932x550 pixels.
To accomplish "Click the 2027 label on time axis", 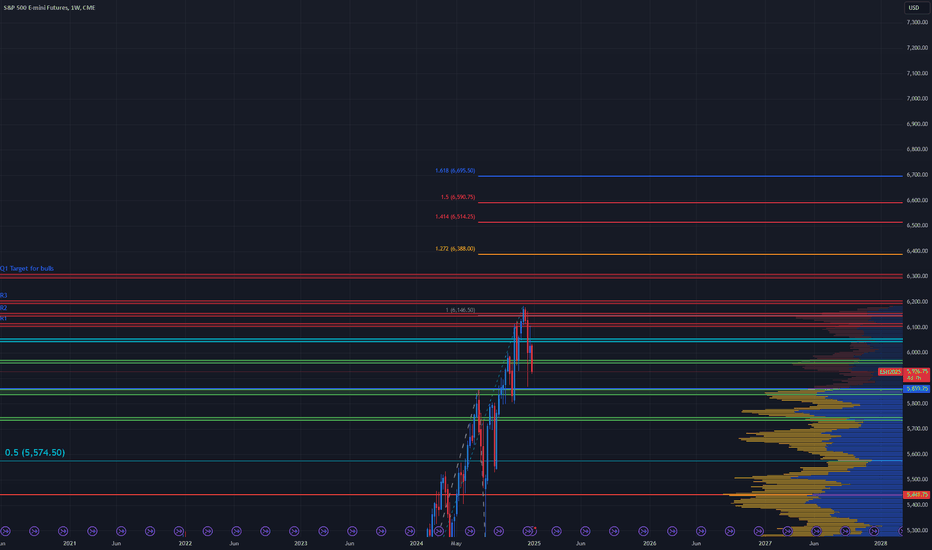I will (x=765, y=543).
